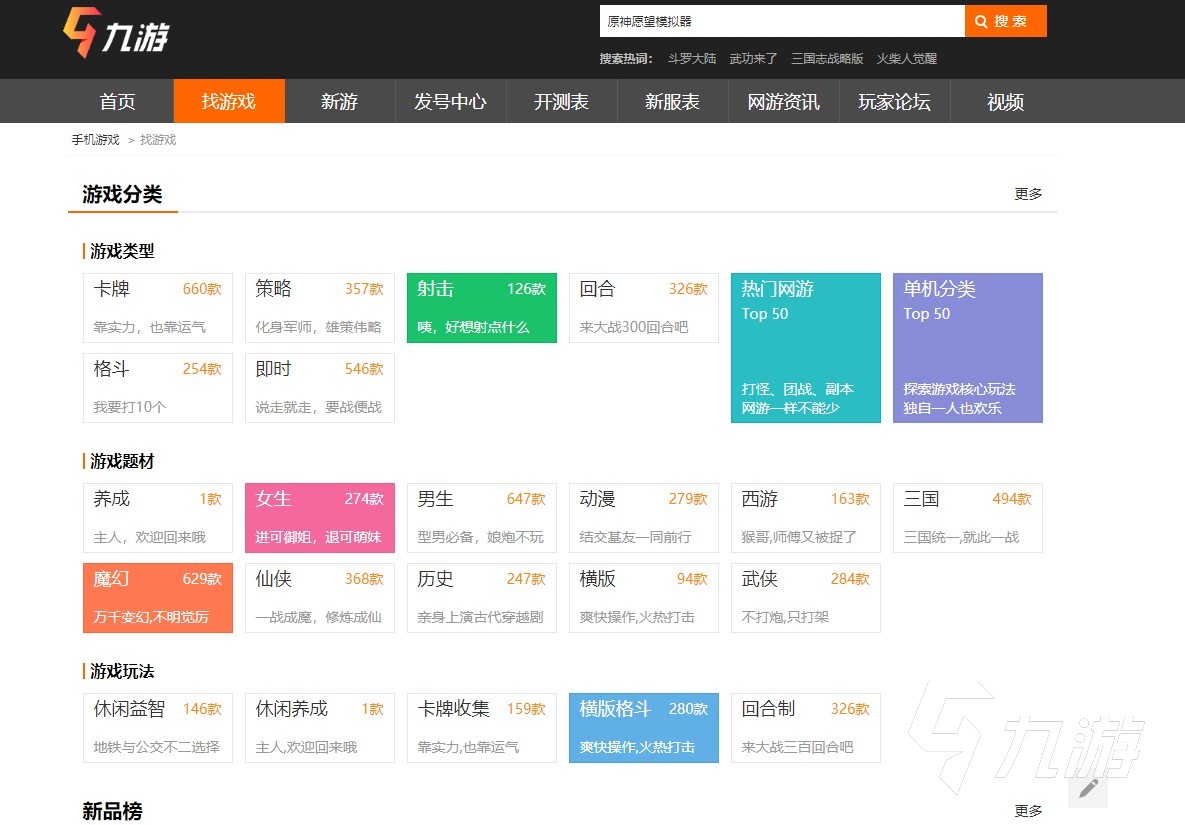Image resolution: width=1185 pixels, height=825 pixels.
Task: Select the green 射击 category tile
Action: pos(481,308)
